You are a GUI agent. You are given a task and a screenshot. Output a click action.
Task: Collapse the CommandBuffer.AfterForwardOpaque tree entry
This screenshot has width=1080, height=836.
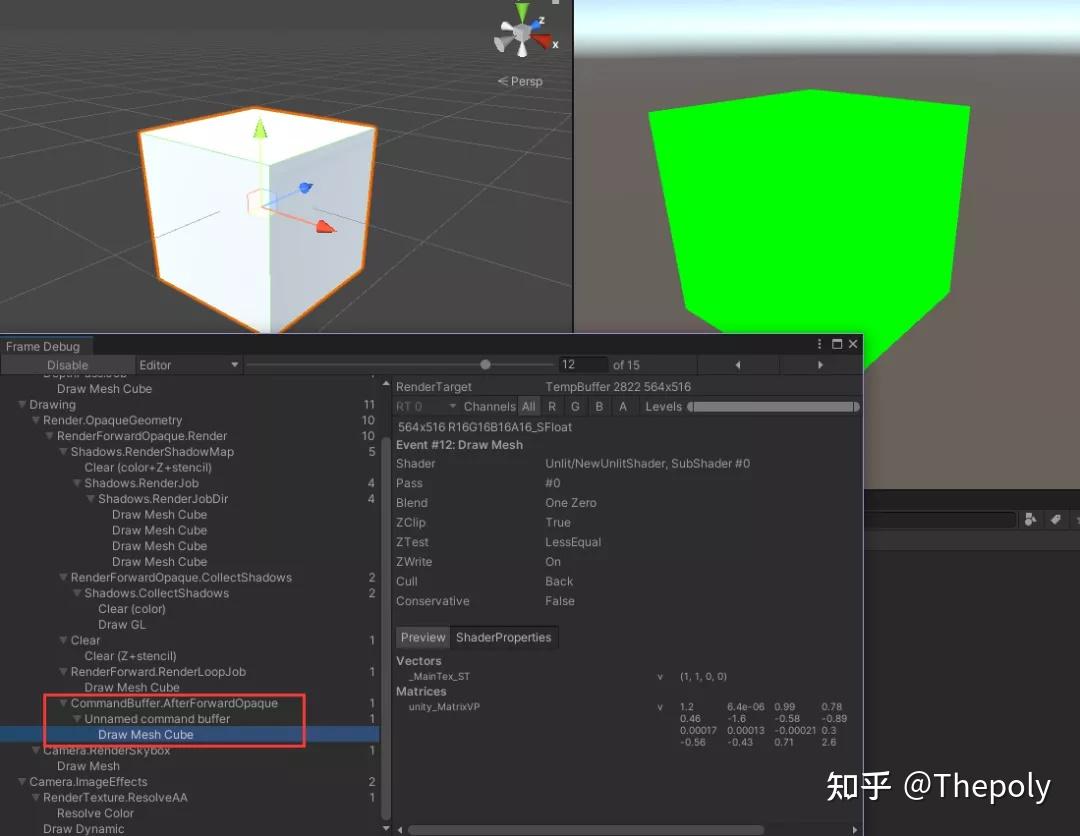(x=64, y=703)
